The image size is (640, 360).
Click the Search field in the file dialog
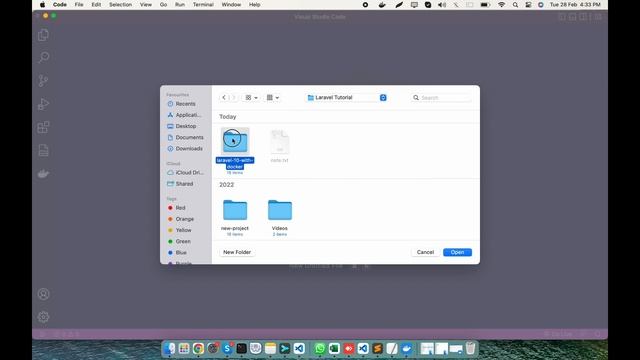tap(441, 98)
